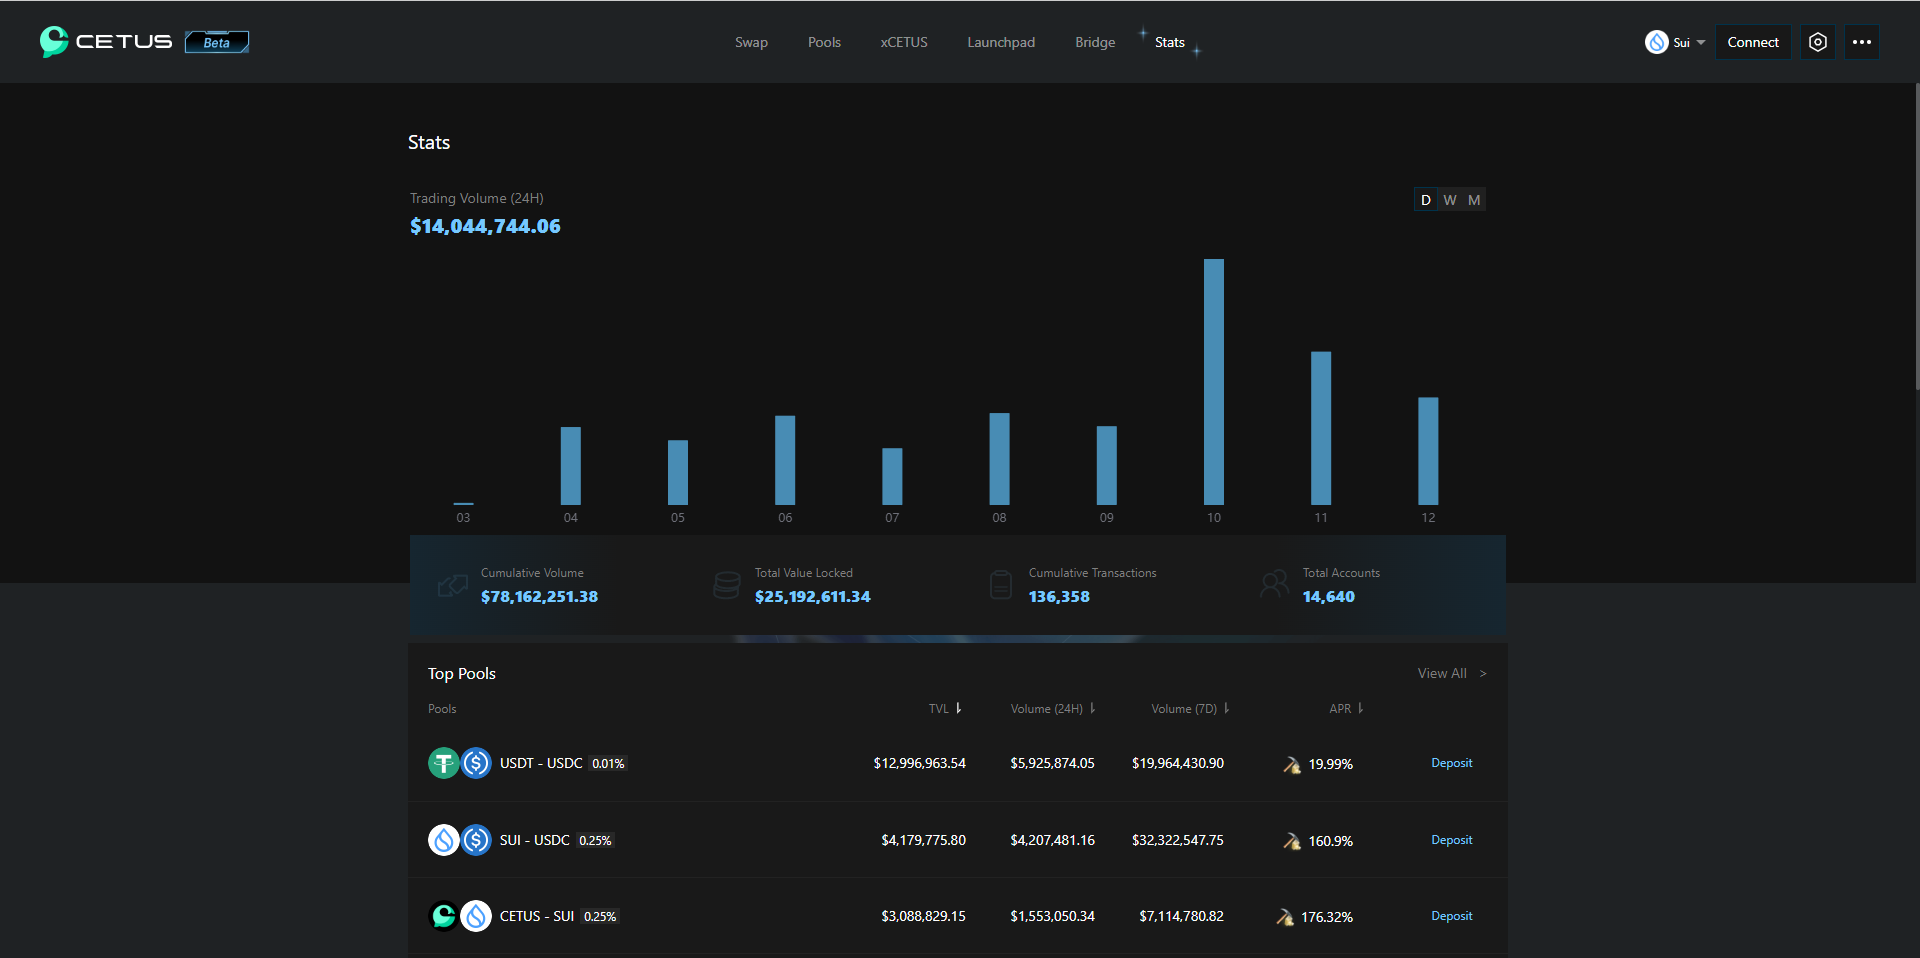Click the Beta badge
This screenshot has width=1920, height=958.
[217, 42]
